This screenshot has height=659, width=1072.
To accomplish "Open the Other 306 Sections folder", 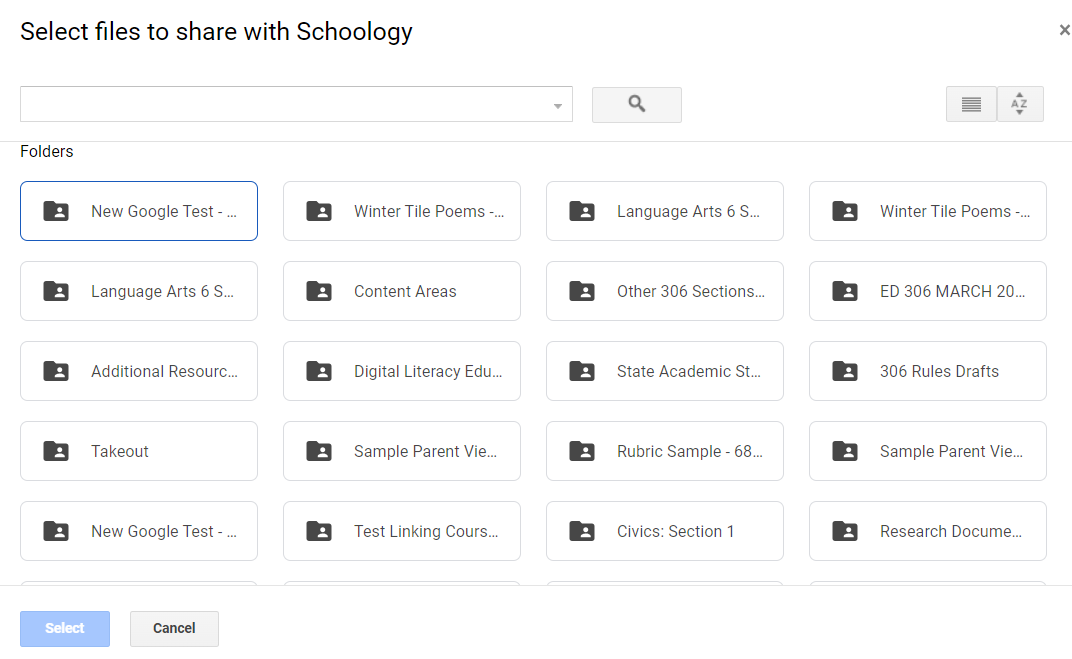I will coord(665,291).
